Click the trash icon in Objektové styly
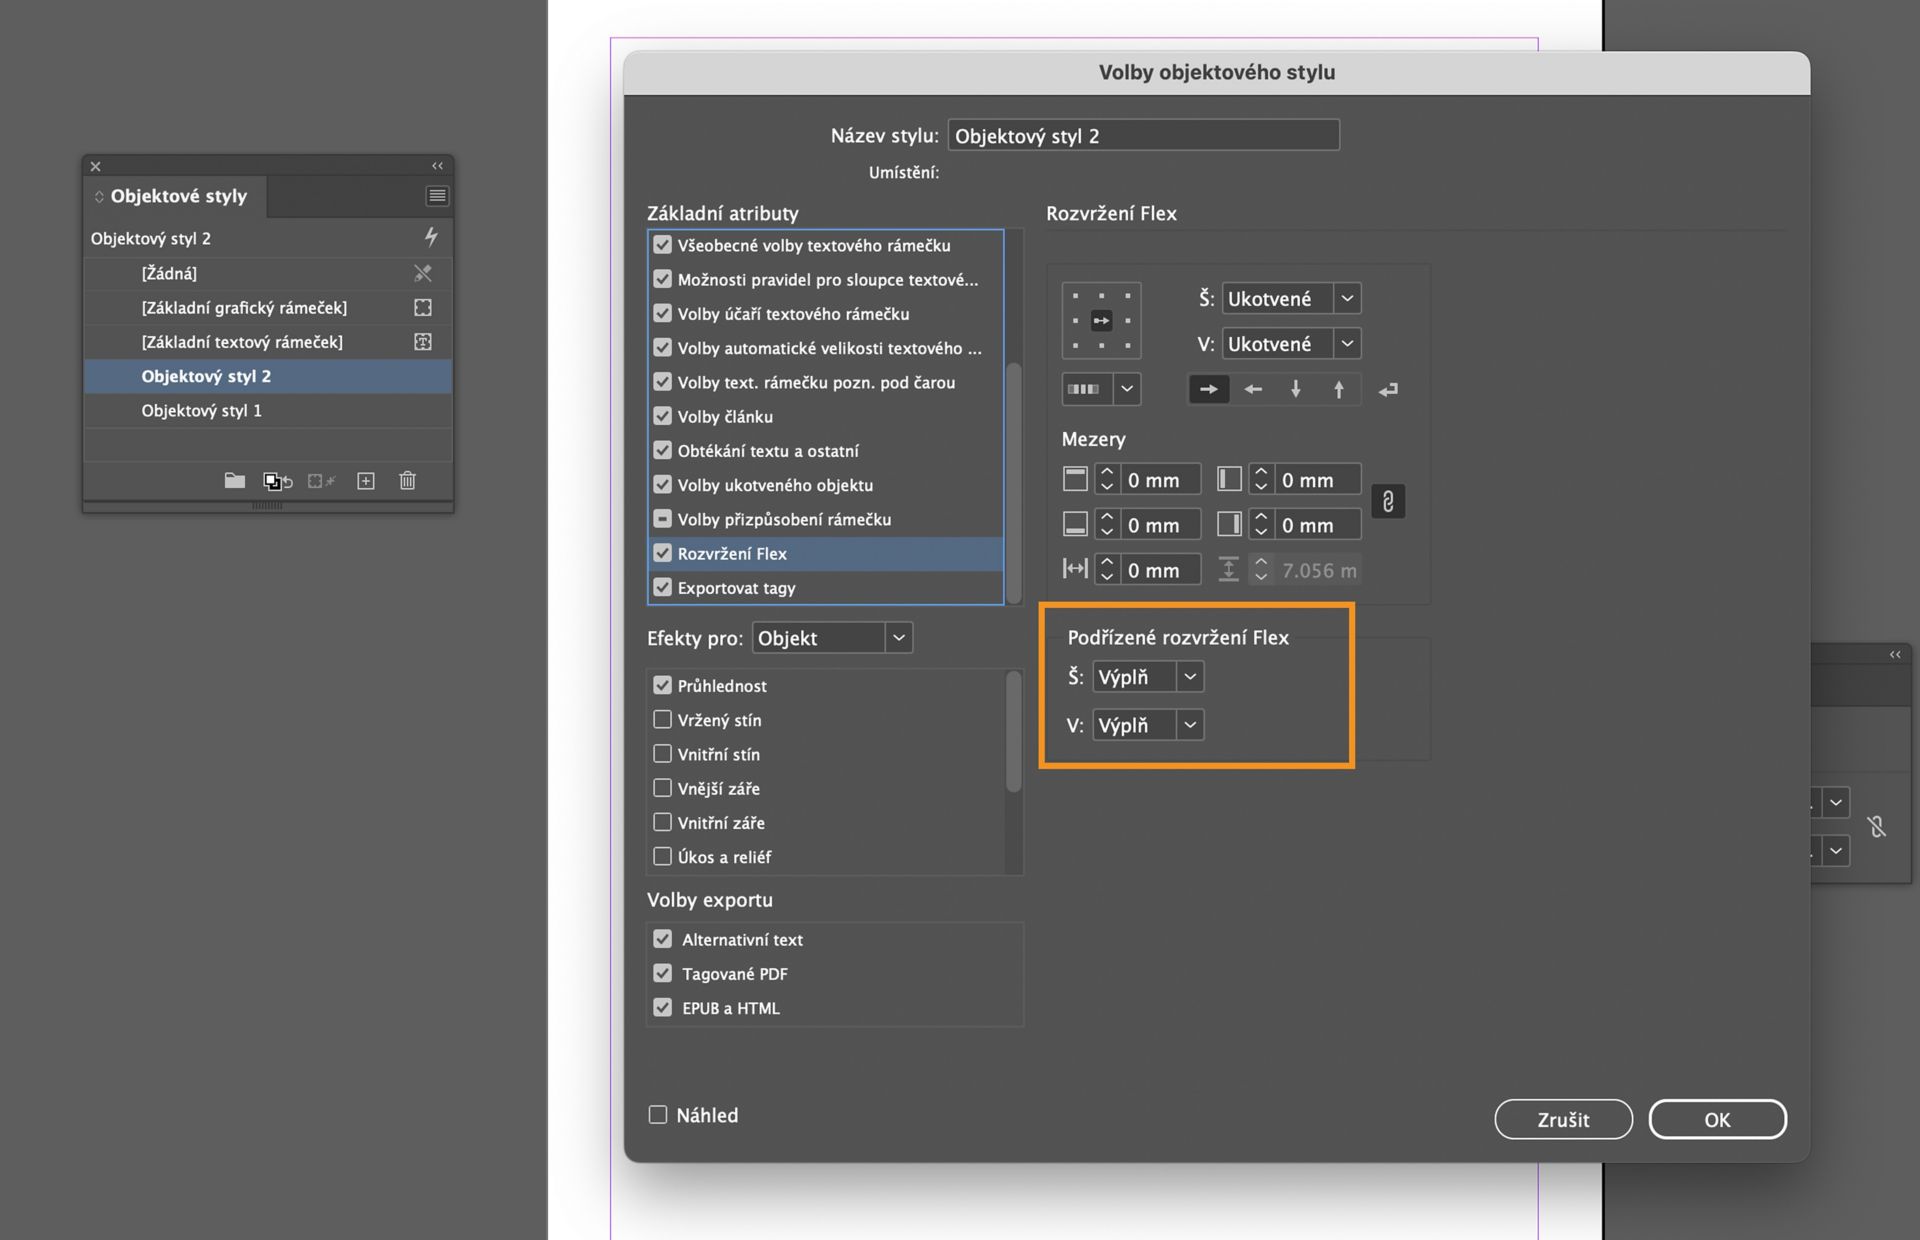Viewport: 1920px width, 1240px height. (407, 481)
